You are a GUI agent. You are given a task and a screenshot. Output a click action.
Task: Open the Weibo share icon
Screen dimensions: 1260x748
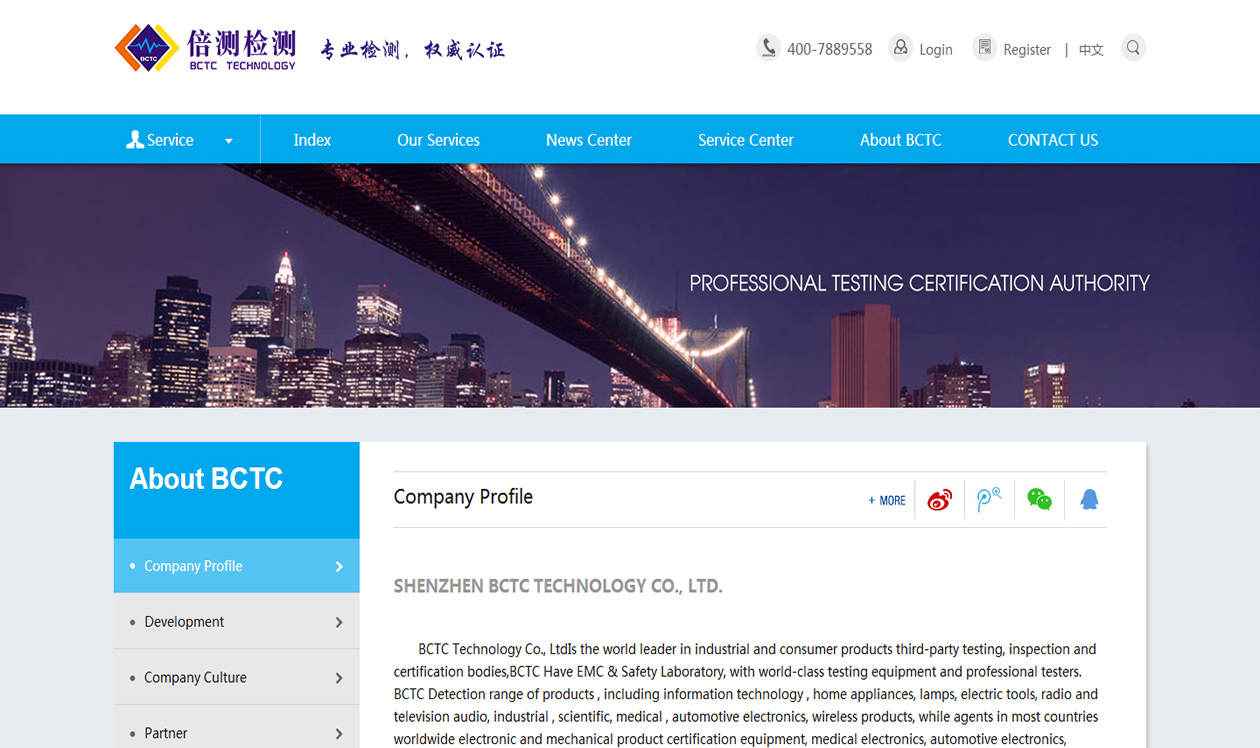pos(940,500)
